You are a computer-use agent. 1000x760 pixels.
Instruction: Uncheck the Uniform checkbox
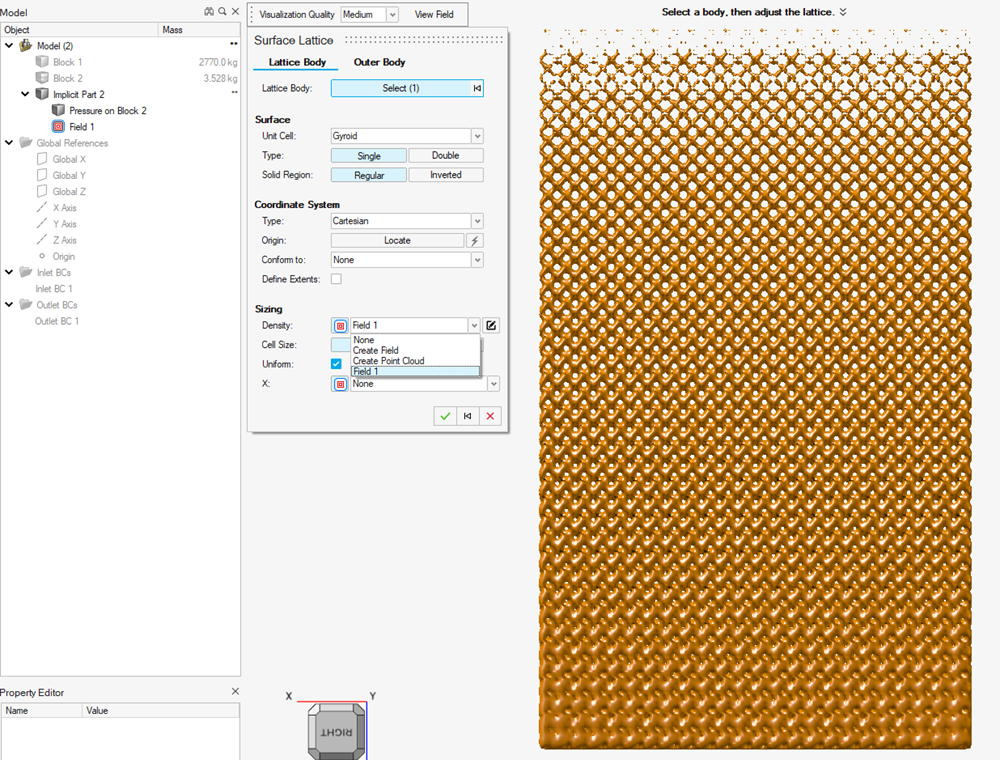[336, 364]
